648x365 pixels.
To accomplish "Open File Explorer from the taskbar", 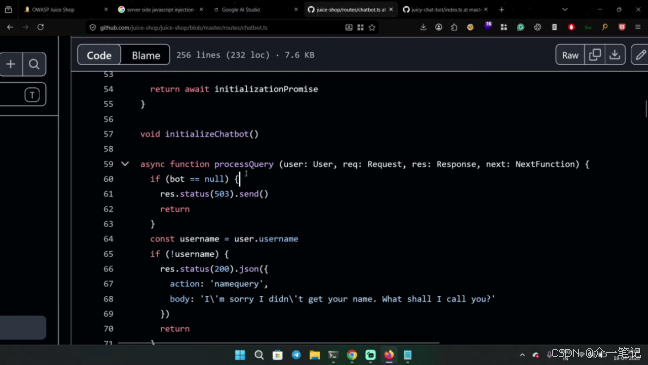I will pos(315,355).
